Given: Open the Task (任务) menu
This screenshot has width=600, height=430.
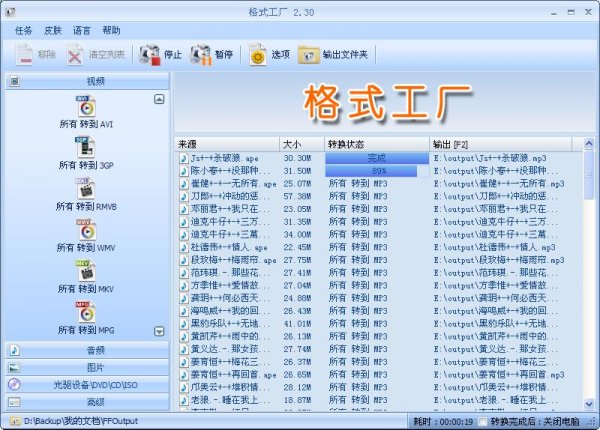Looking at the screenshot, I should [x=24, y=30].
